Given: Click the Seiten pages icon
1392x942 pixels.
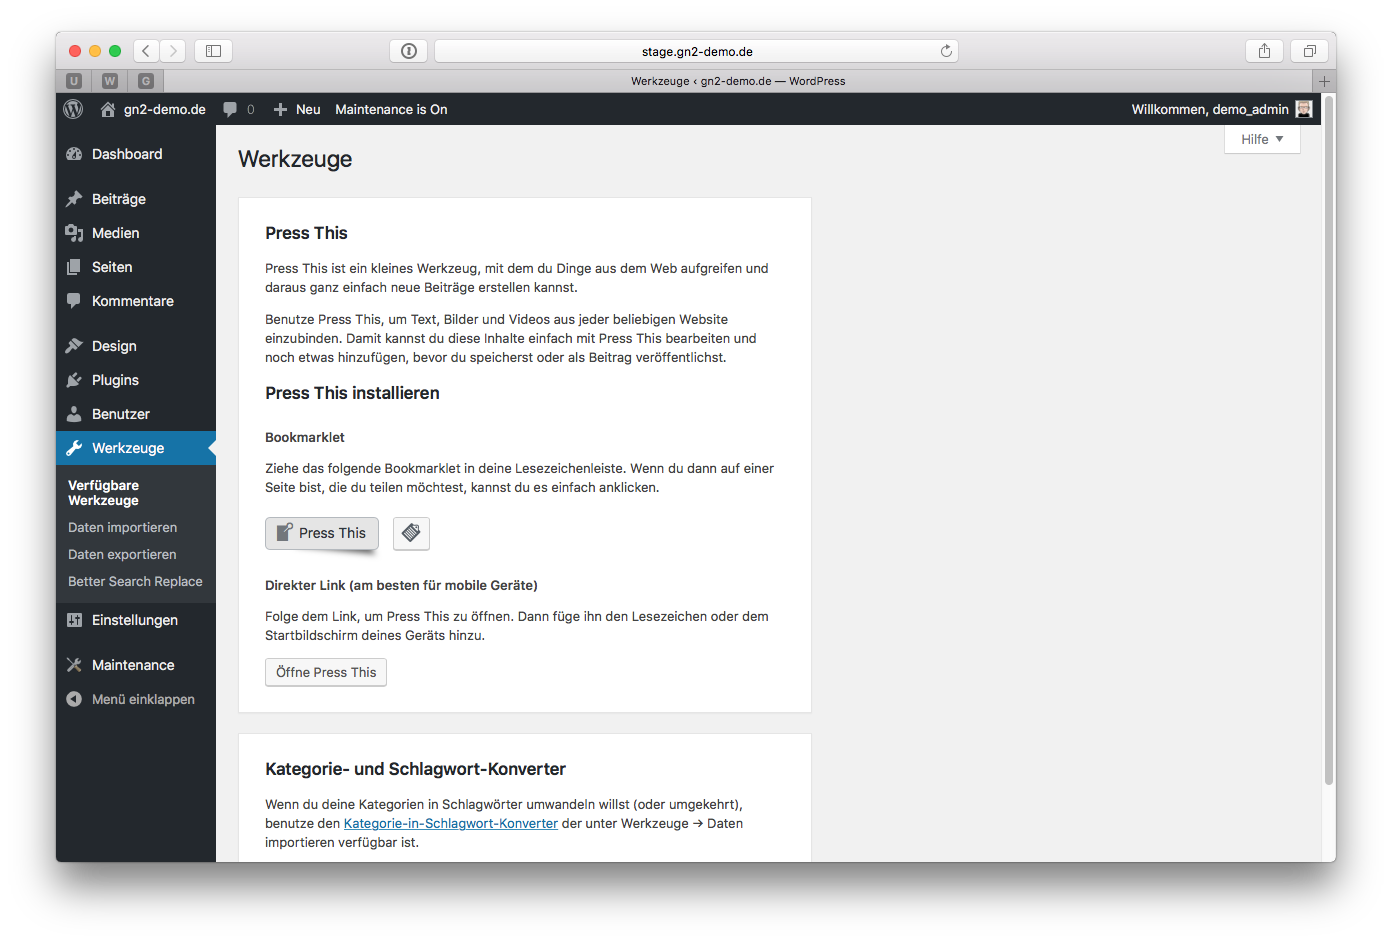Looking at the screenshot, I should click(74, 267).
